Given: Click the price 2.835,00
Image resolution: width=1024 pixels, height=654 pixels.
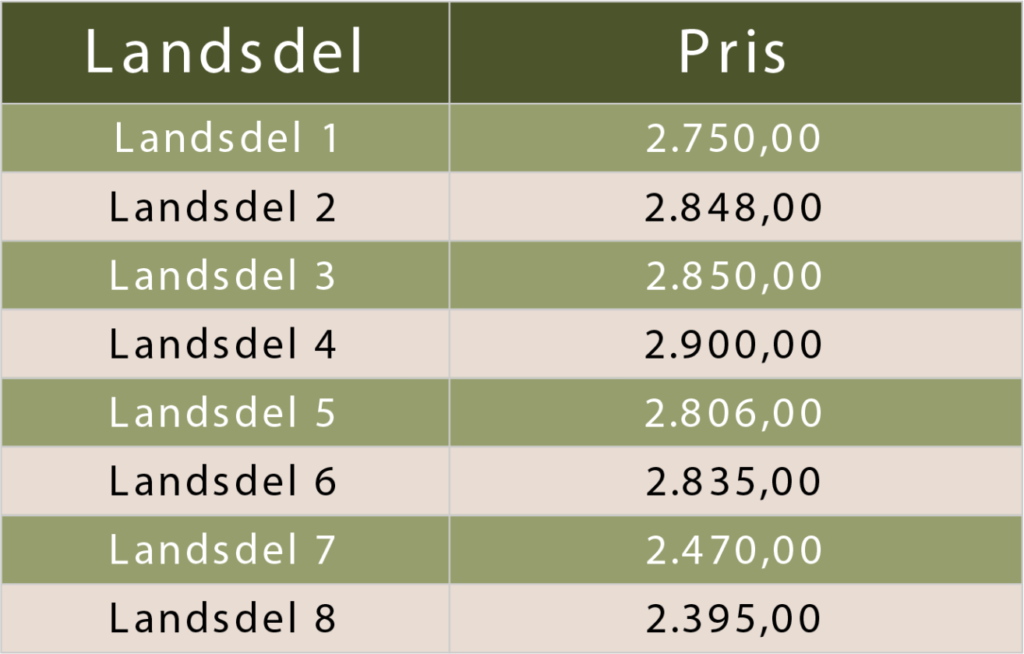Looking at the screenshot, I should tap(733, 482).
